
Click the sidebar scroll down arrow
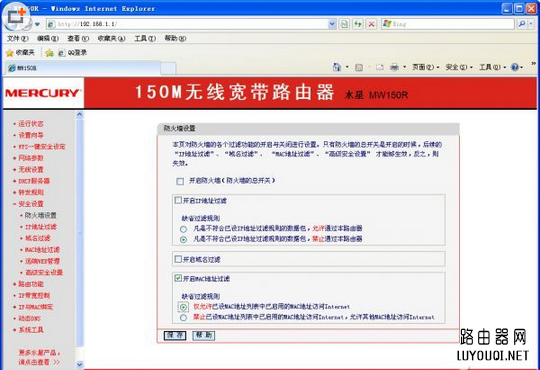80,364
